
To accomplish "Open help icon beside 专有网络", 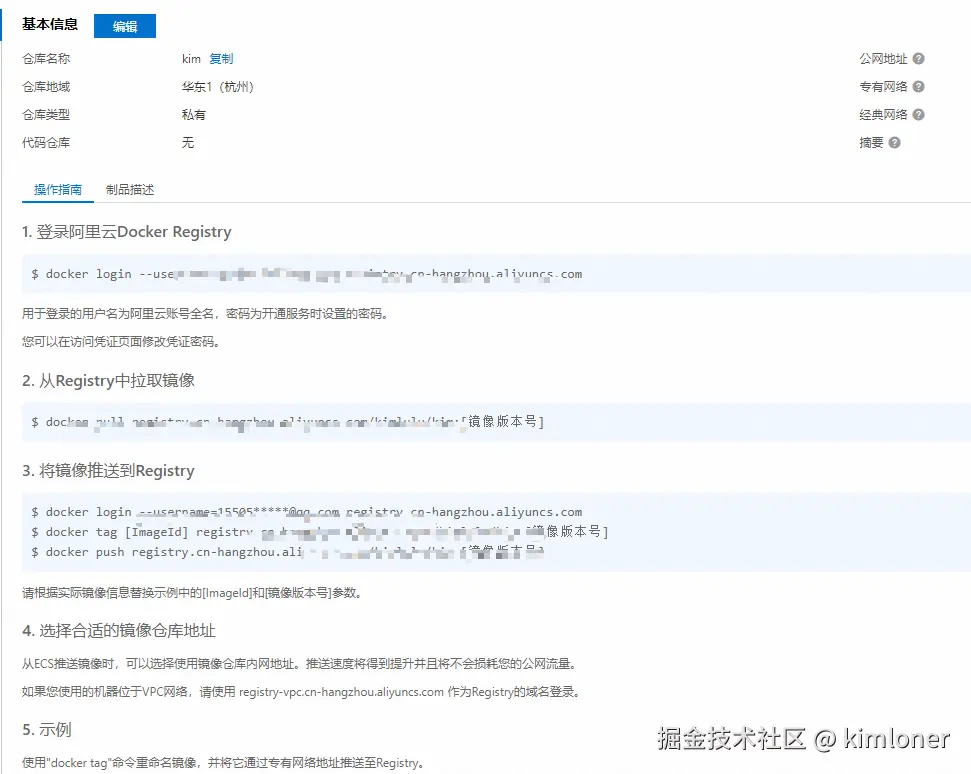I will coord(918,87).
